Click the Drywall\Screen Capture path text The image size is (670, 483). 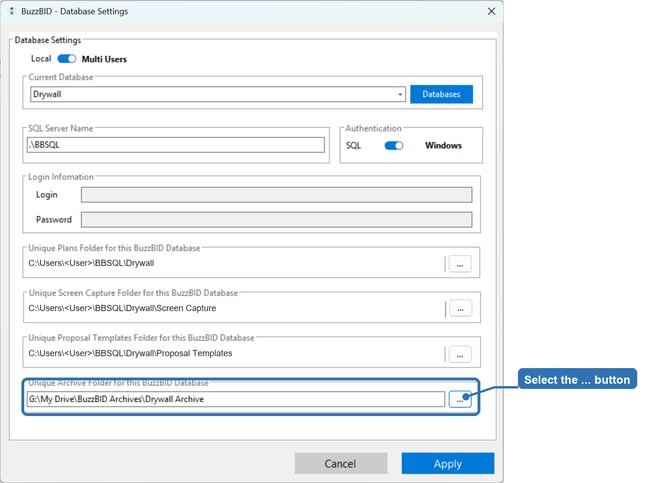pos(122,308)
